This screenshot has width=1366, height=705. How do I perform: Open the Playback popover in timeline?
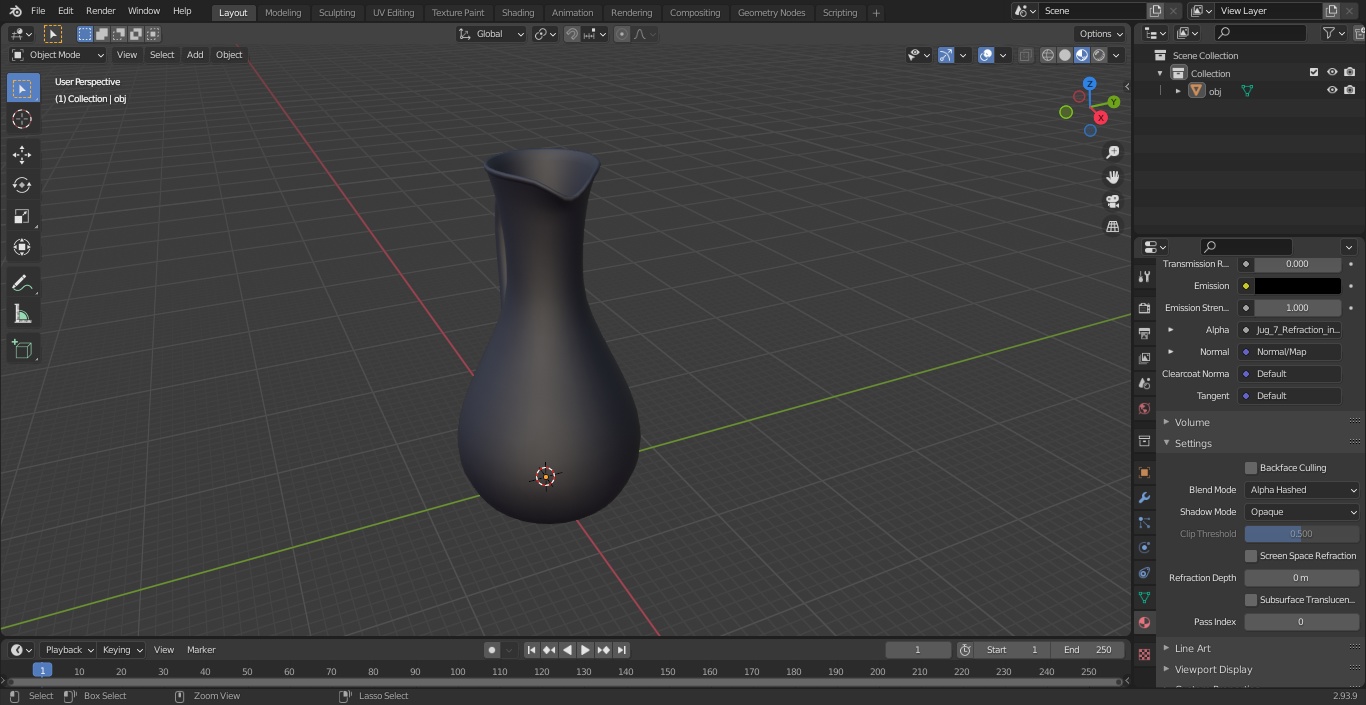69,650
